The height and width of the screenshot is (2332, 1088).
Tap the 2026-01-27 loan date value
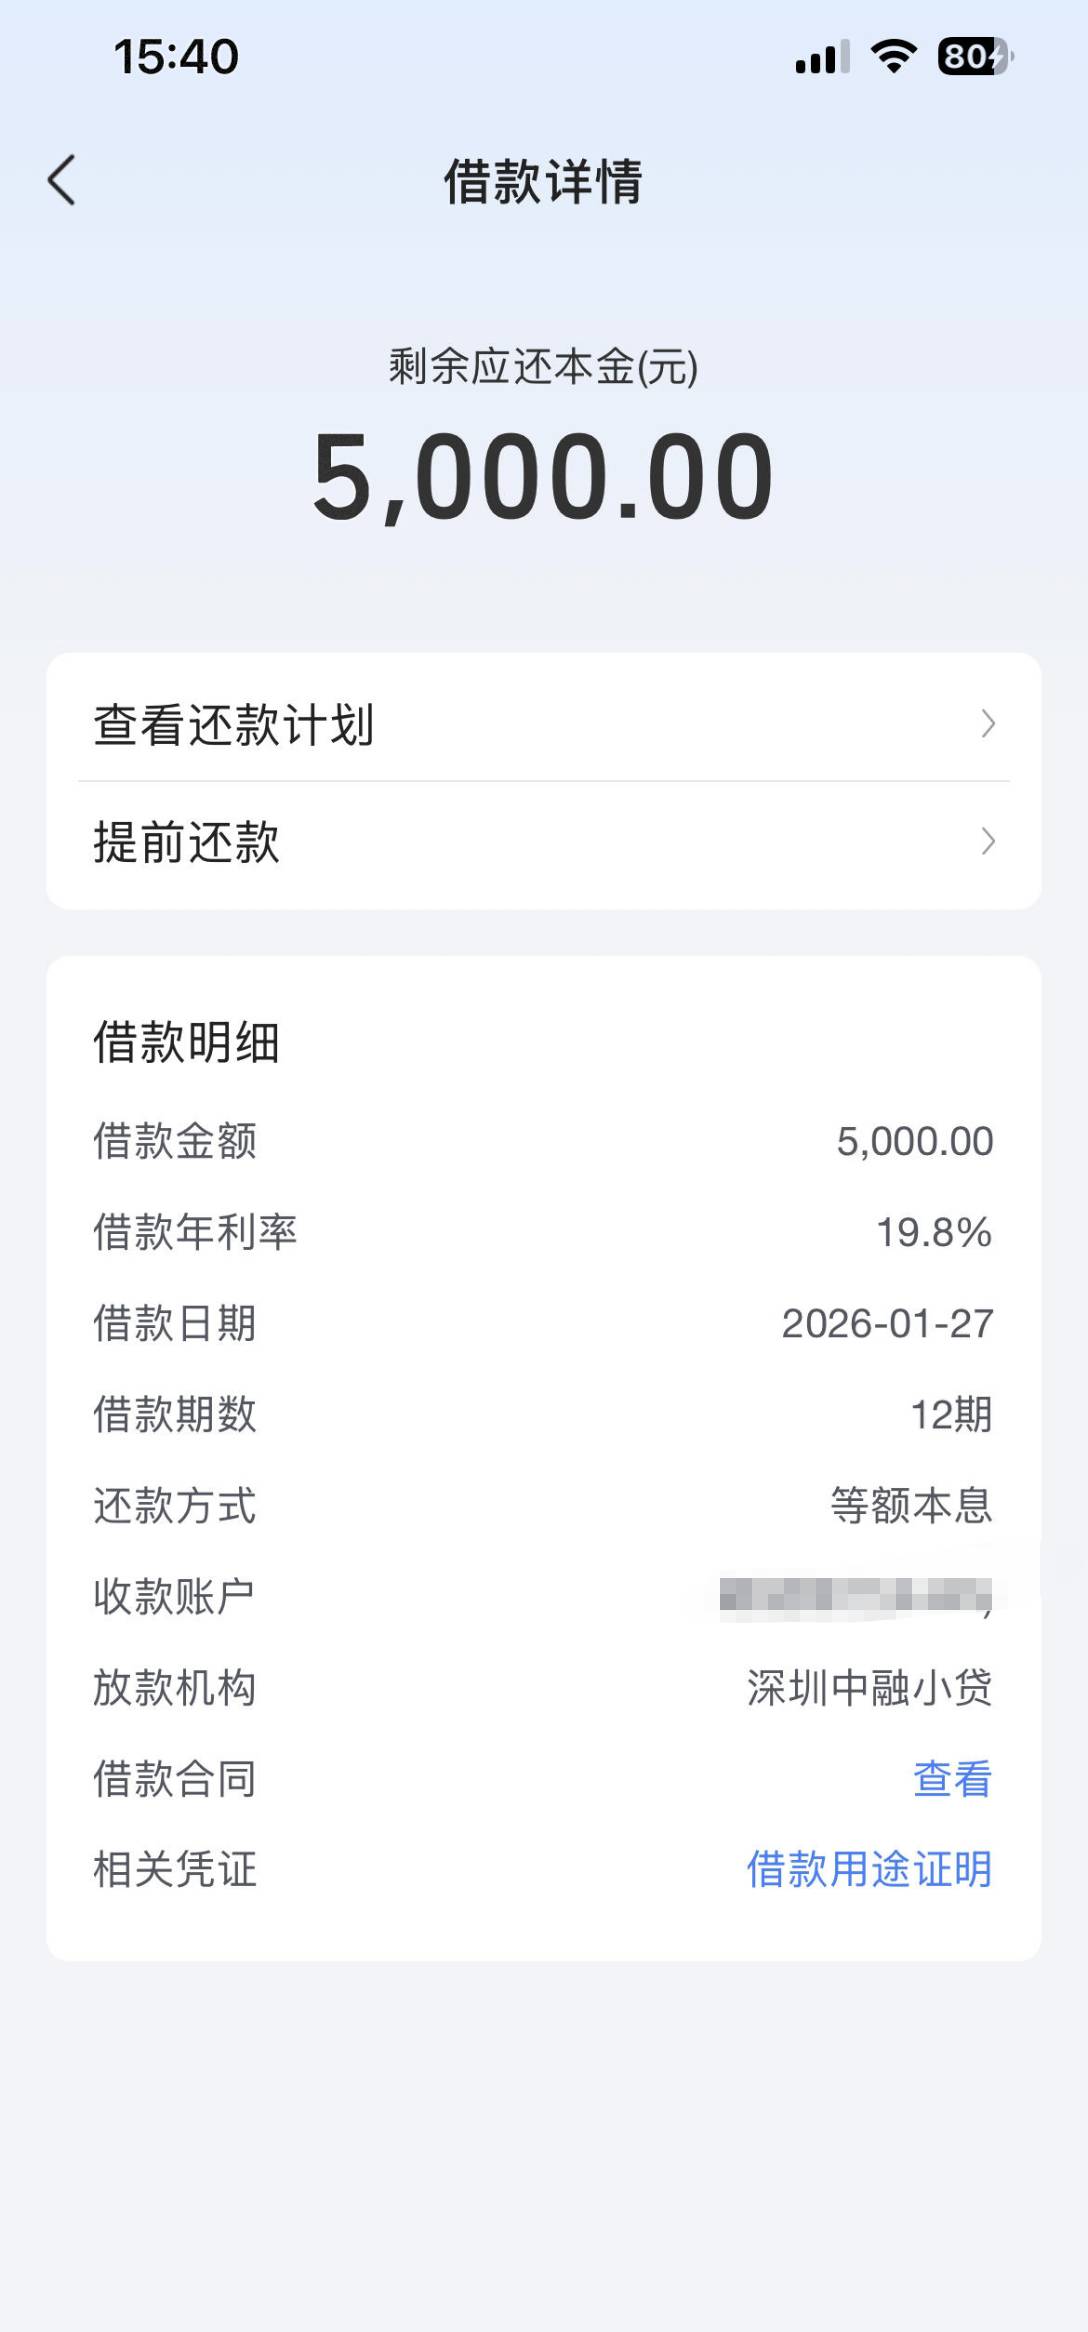pos(887,1323)
